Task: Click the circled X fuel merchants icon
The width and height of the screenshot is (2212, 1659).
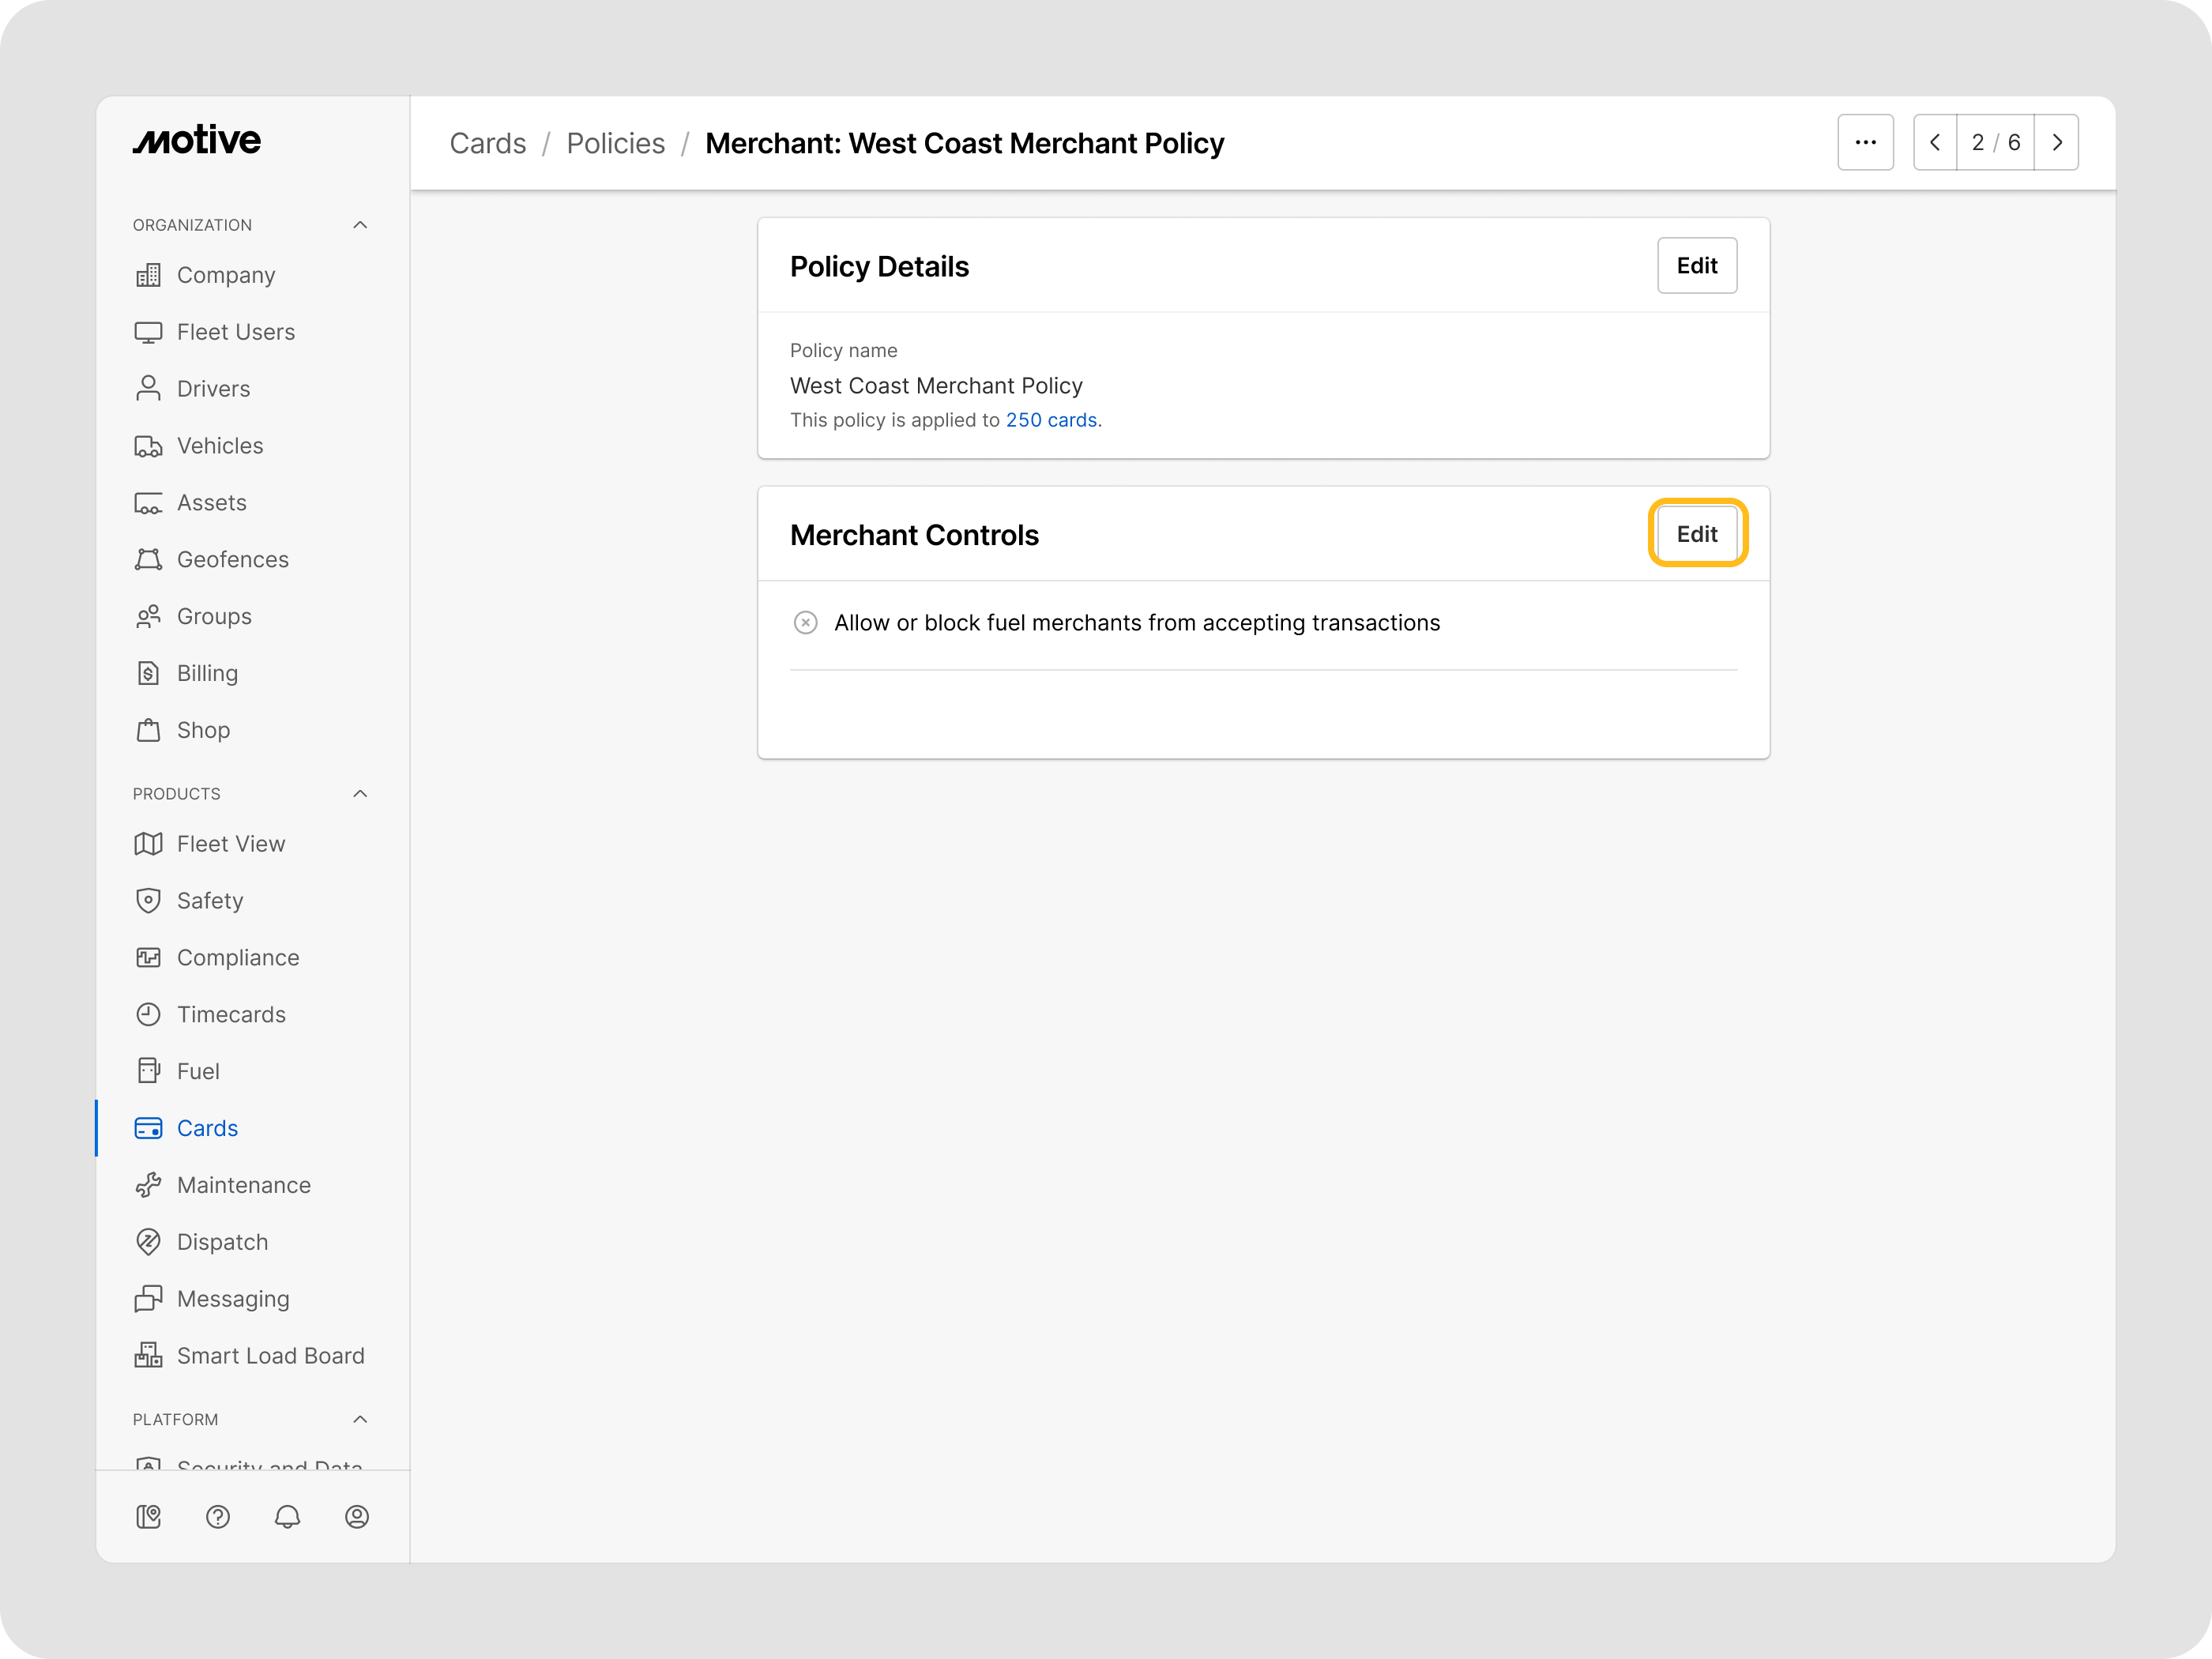Action: (x=805, y=623)
